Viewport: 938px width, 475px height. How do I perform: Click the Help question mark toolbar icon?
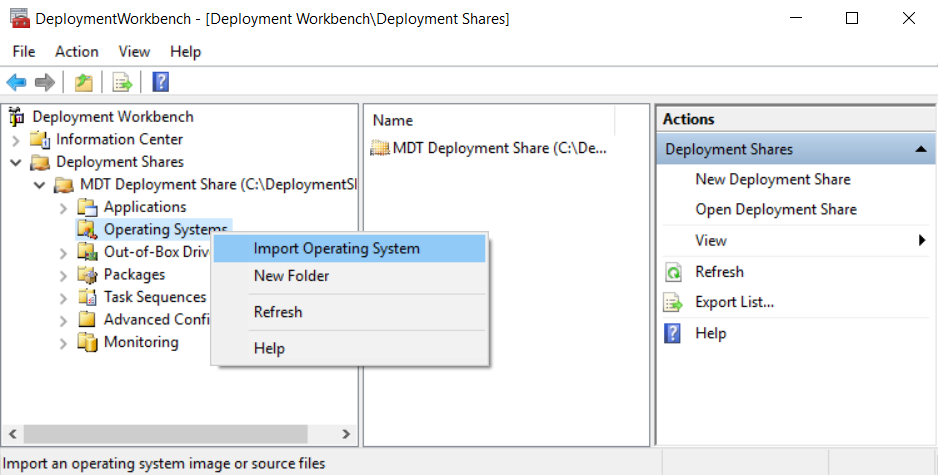(160, 82)
